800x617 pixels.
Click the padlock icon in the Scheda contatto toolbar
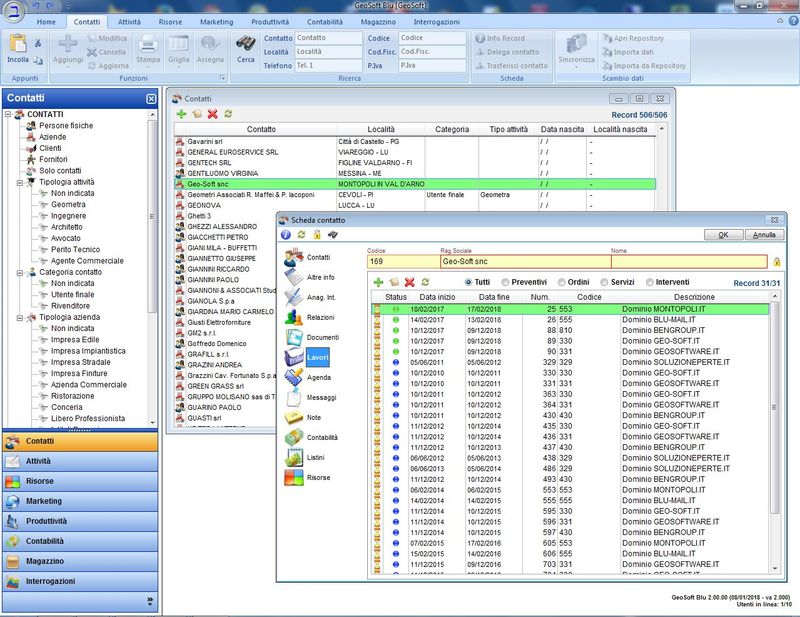tap(317, 235)
